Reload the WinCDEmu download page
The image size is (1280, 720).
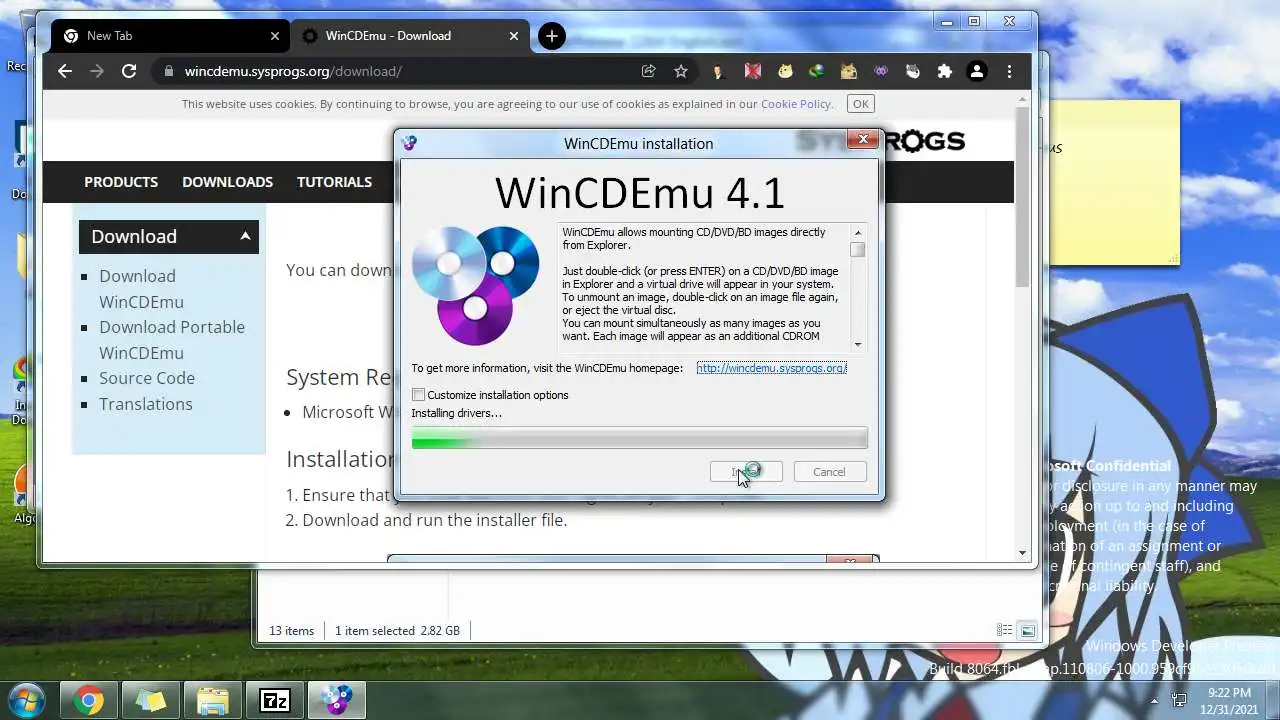pyautogui.click(x=129, y=71)
